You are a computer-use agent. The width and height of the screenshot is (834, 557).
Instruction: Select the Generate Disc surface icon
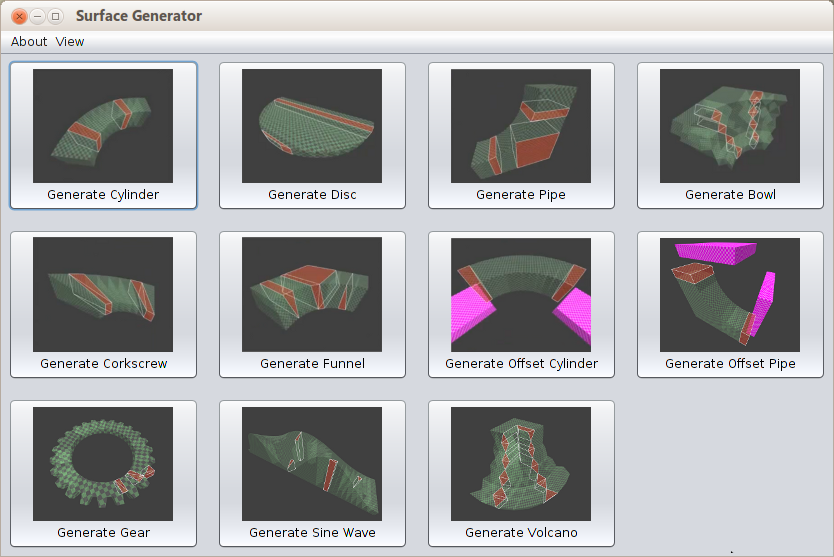point(312,125)
